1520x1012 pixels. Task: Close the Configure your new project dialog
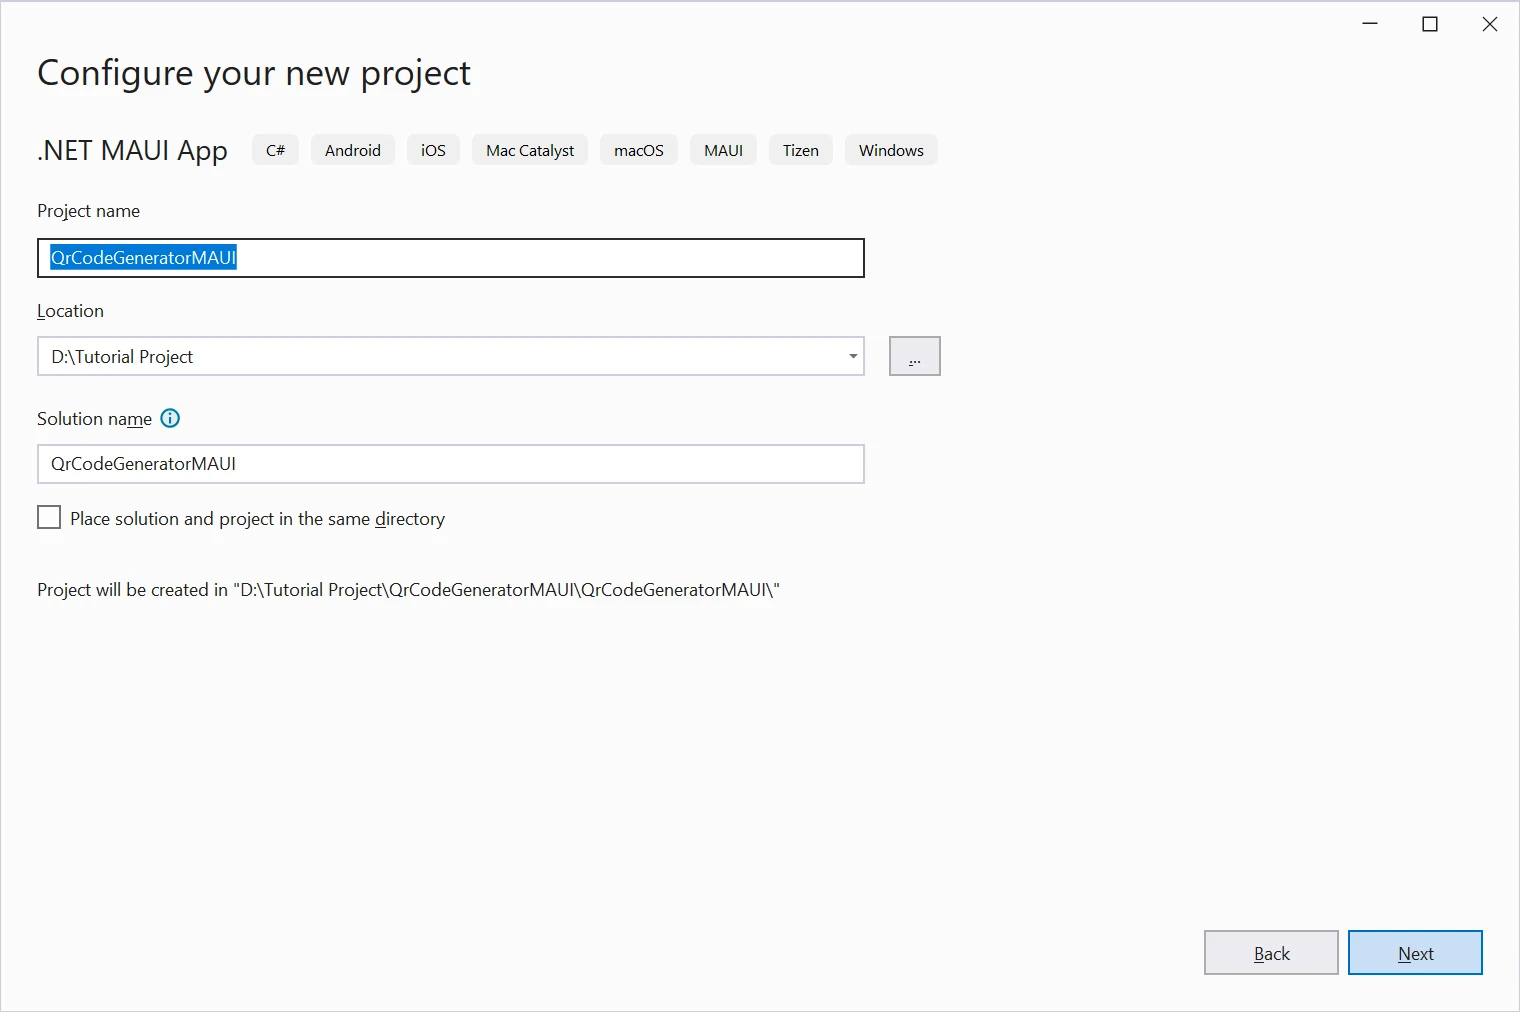point(1489,24)
